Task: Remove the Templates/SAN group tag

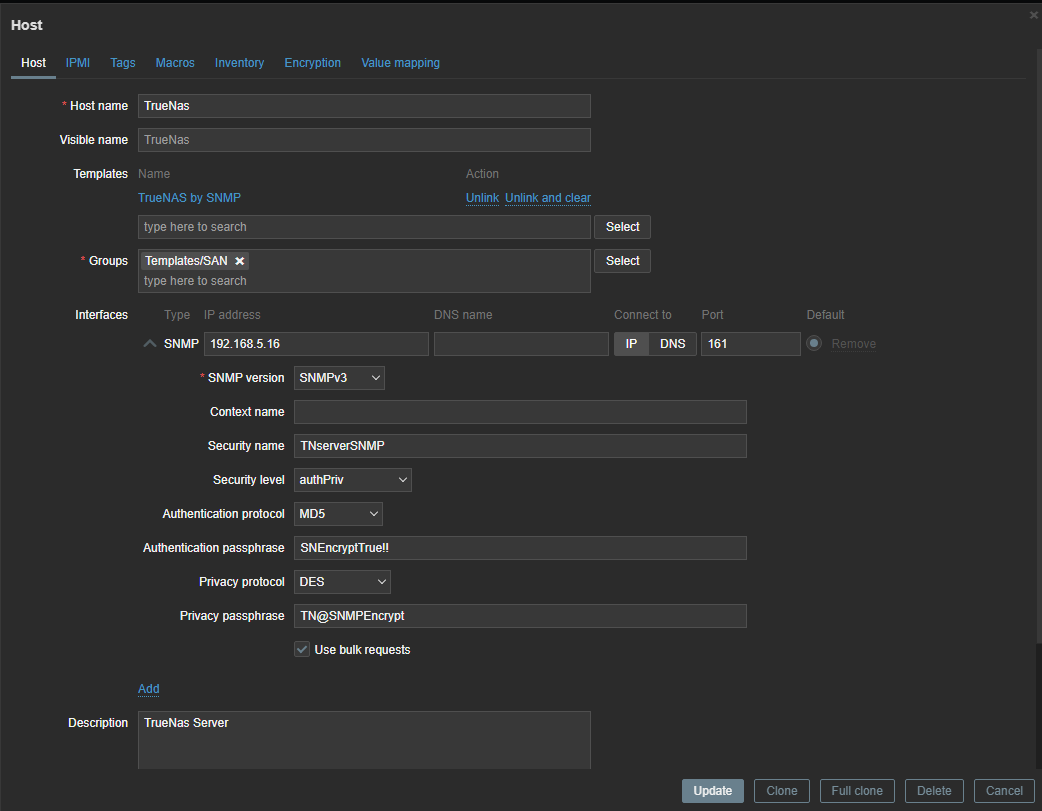Action: pos(239,261)
